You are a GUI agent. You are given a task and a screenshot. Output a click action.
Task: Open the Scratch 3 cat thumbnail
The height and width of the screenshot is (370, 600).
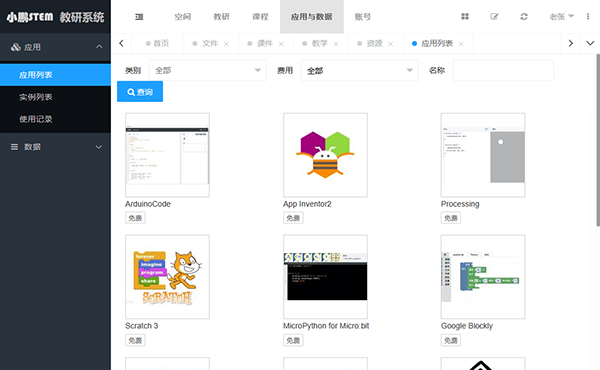[x=168, y=277]
